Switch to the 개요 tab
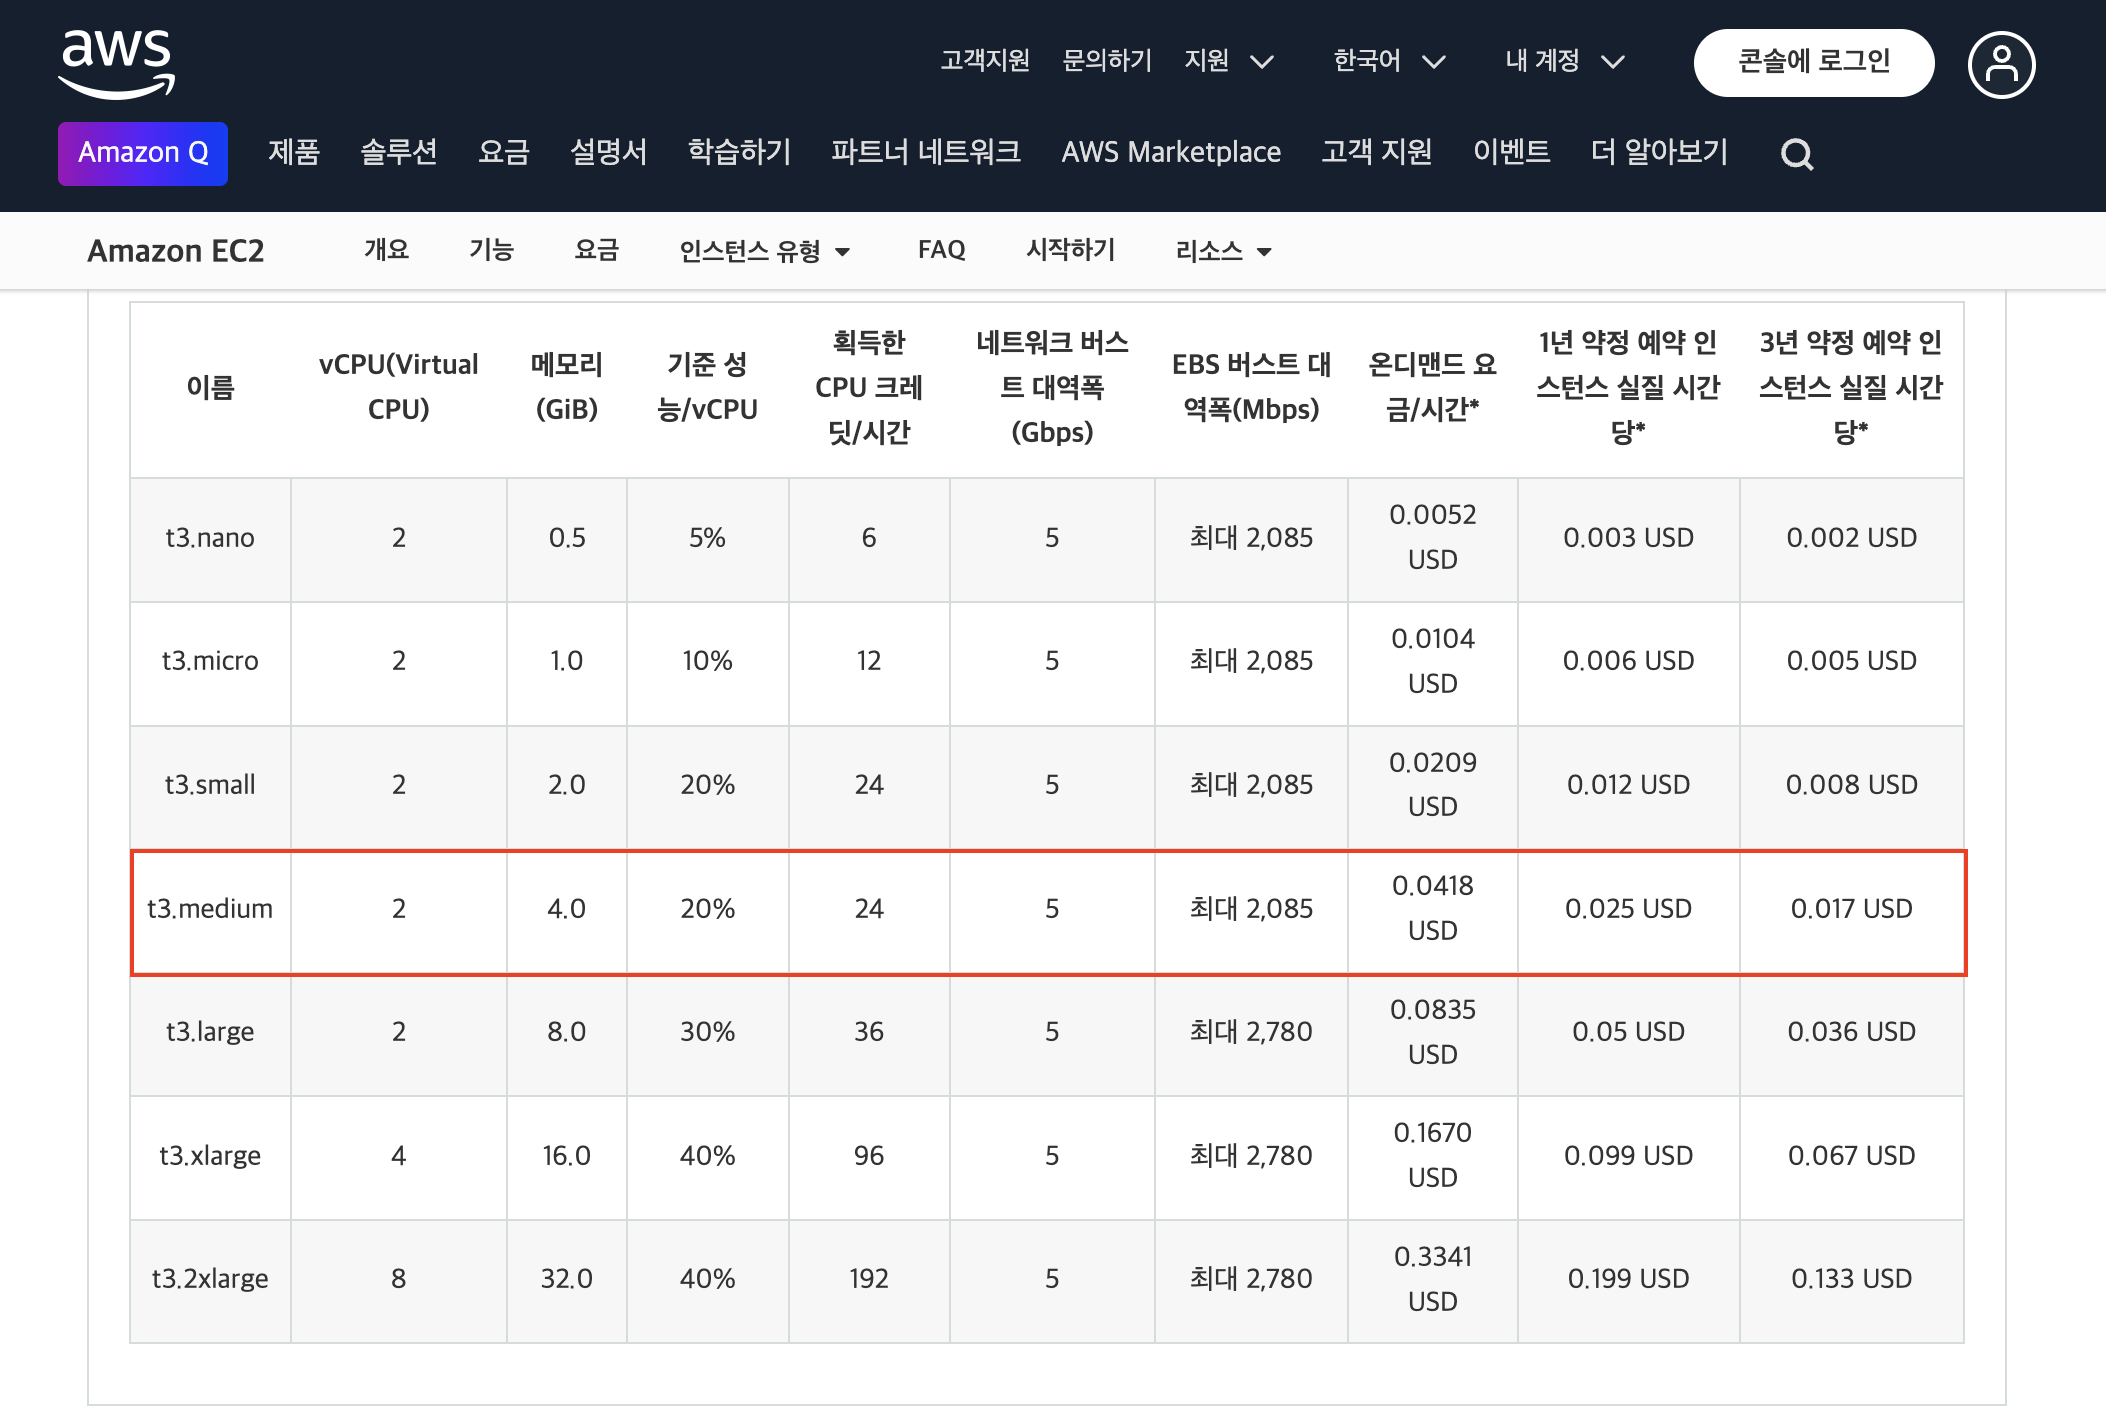 pos(386,250)
